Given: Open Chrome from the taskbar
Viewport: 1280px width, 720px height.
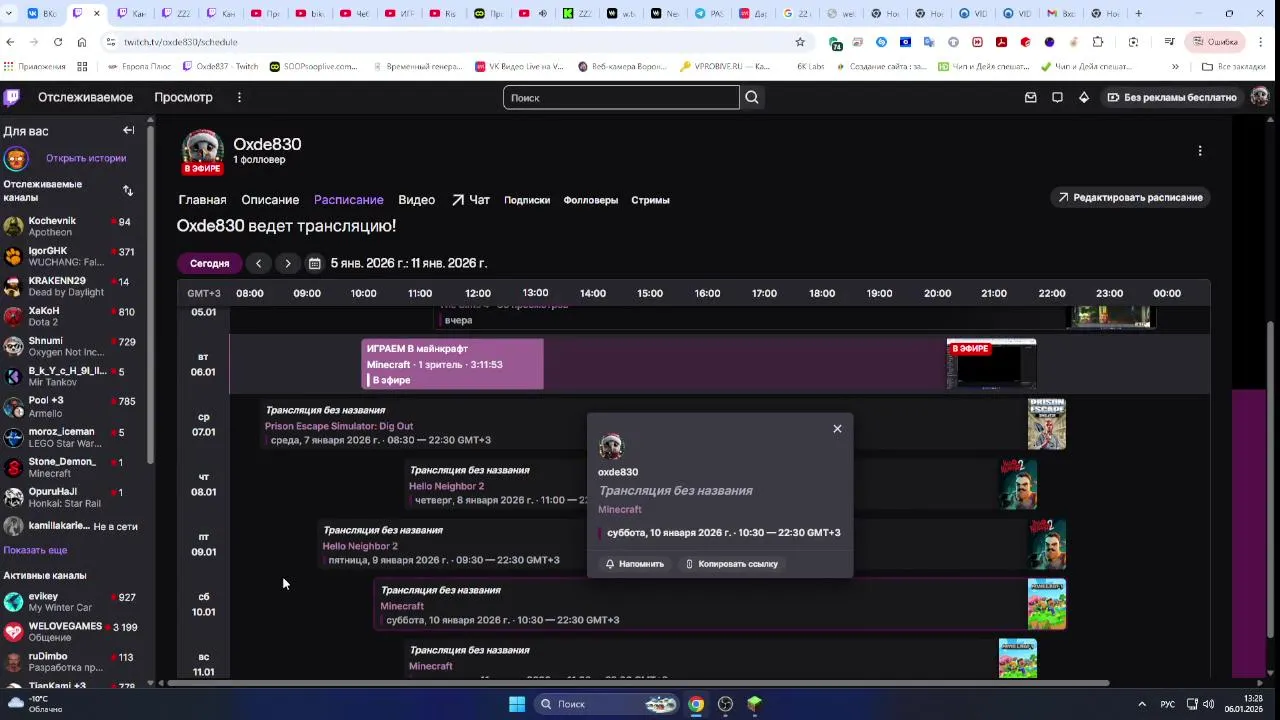Looking at the screenshot, I should pyautogui.click(x=696, y=704).
